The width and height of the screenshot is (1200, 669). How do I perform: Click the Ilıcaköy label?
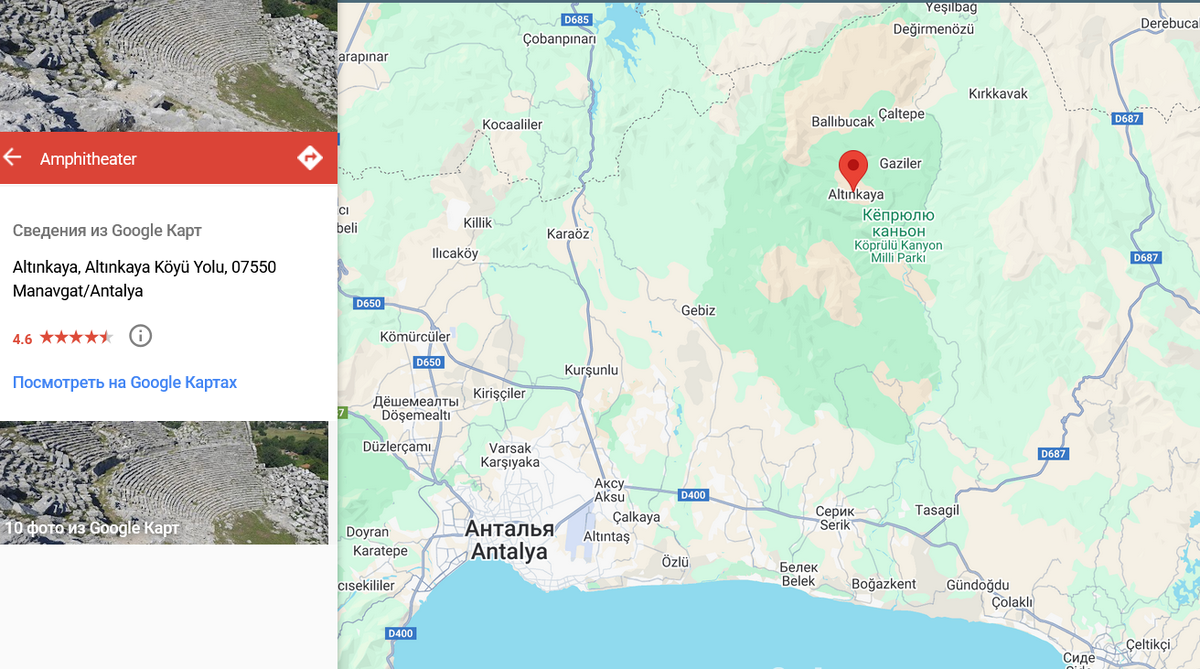pos(454,253)
